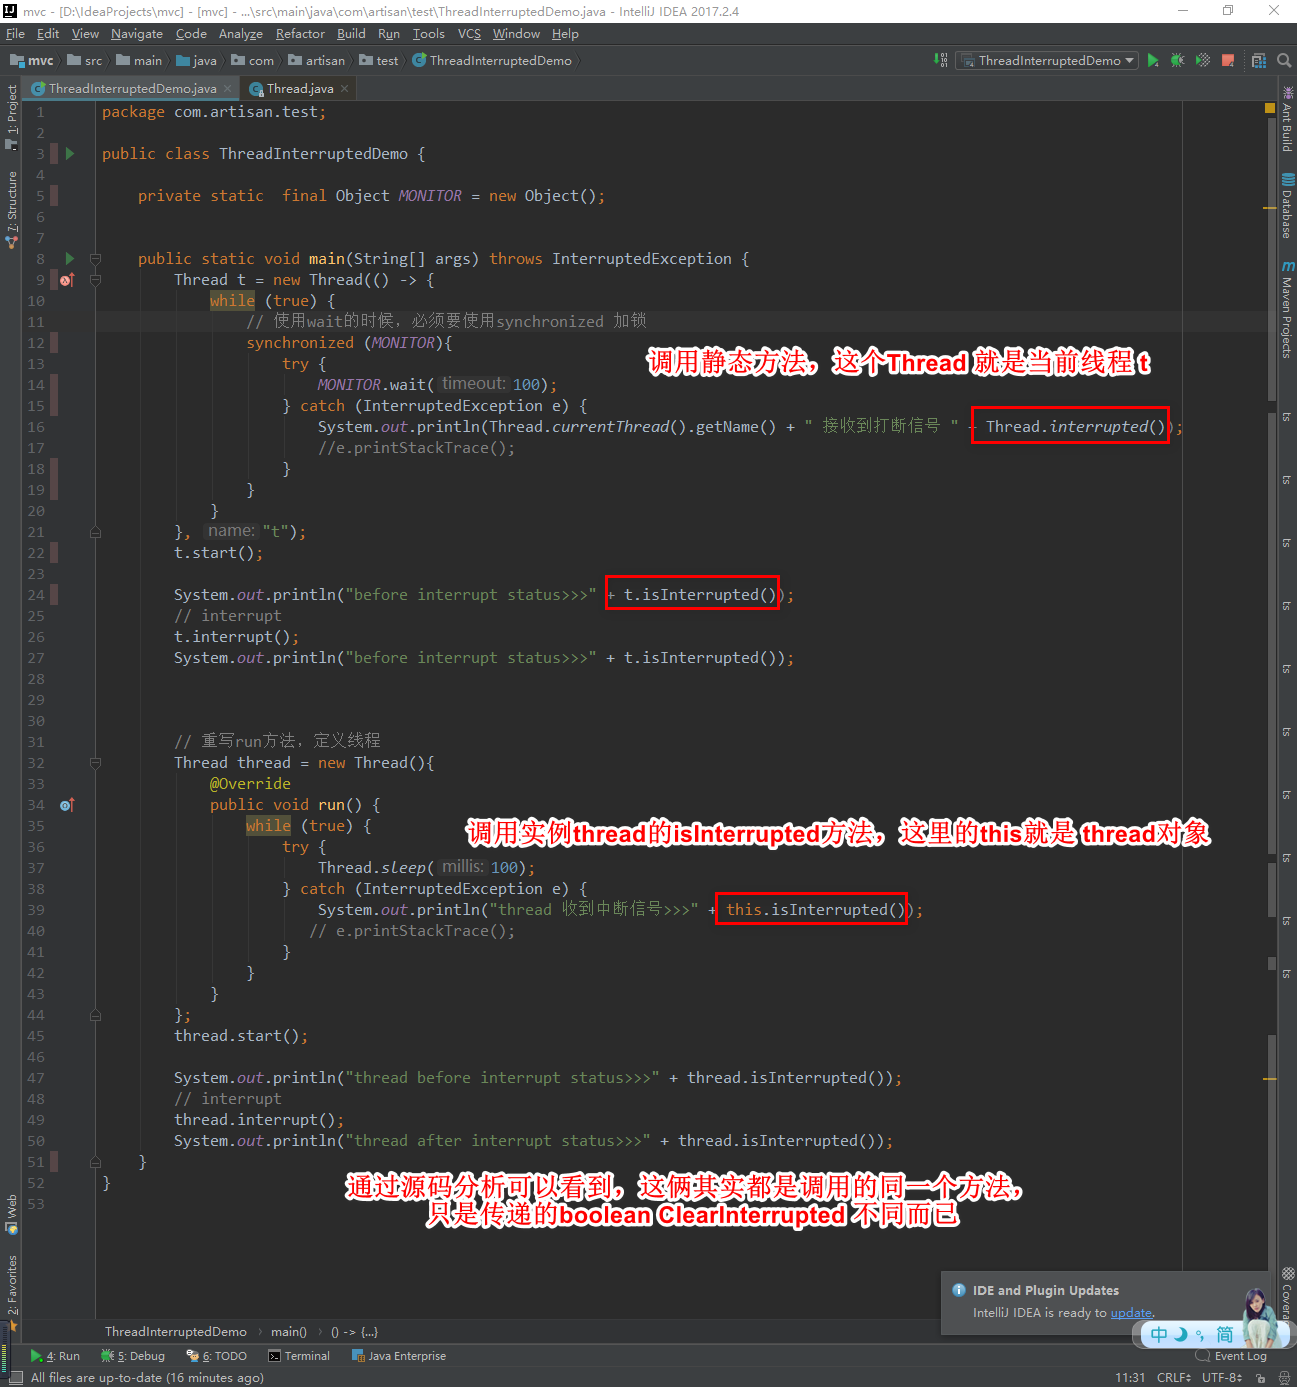Click the lambda gutter marker on line 9
This screenshot has height=1387, width=1297.
(x=67, y=280)
